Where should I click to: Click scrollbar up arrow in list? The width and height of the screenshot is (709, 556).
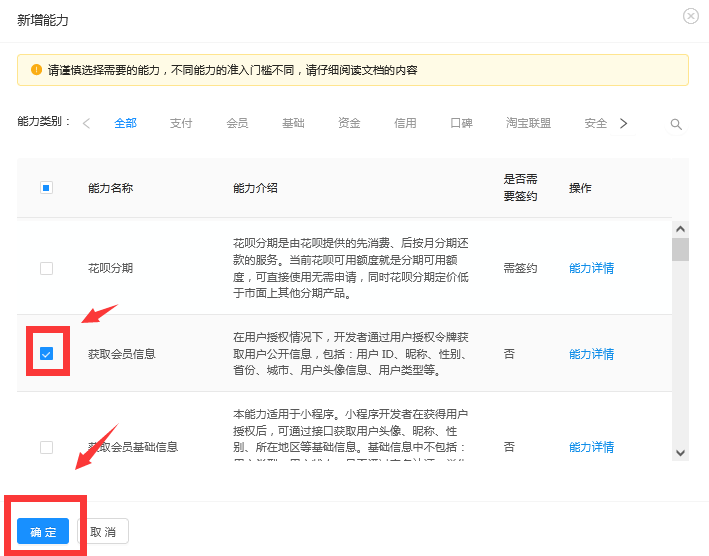(680, 229)
